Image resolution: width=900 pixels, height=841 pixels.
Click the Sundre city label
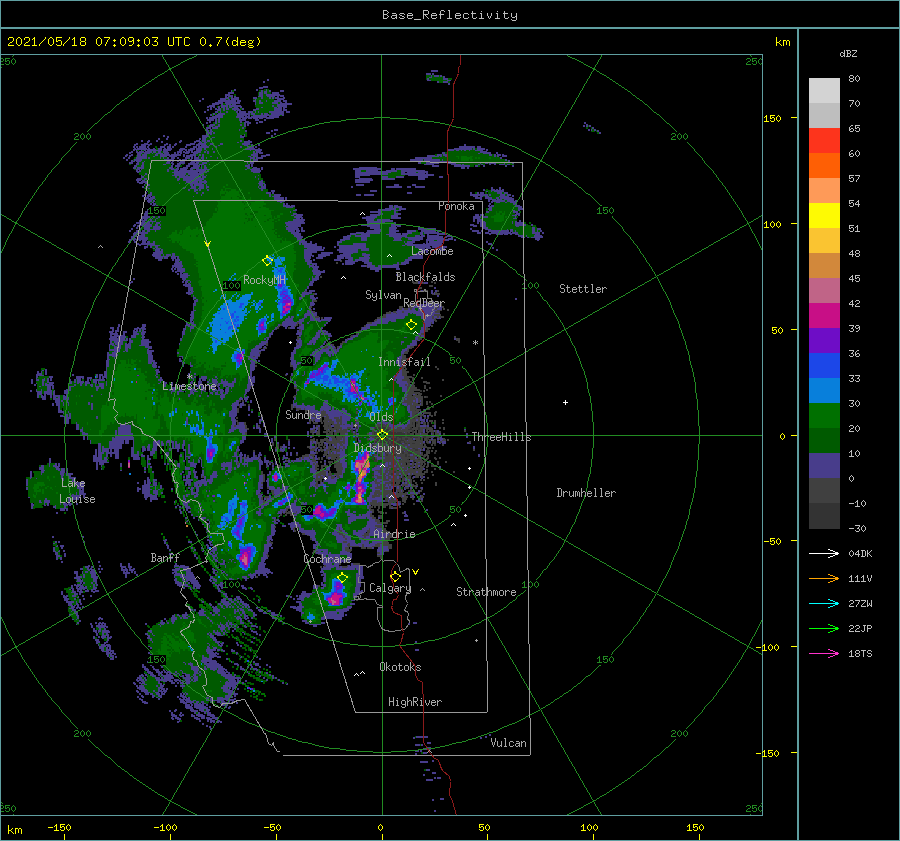coord(303,414)
